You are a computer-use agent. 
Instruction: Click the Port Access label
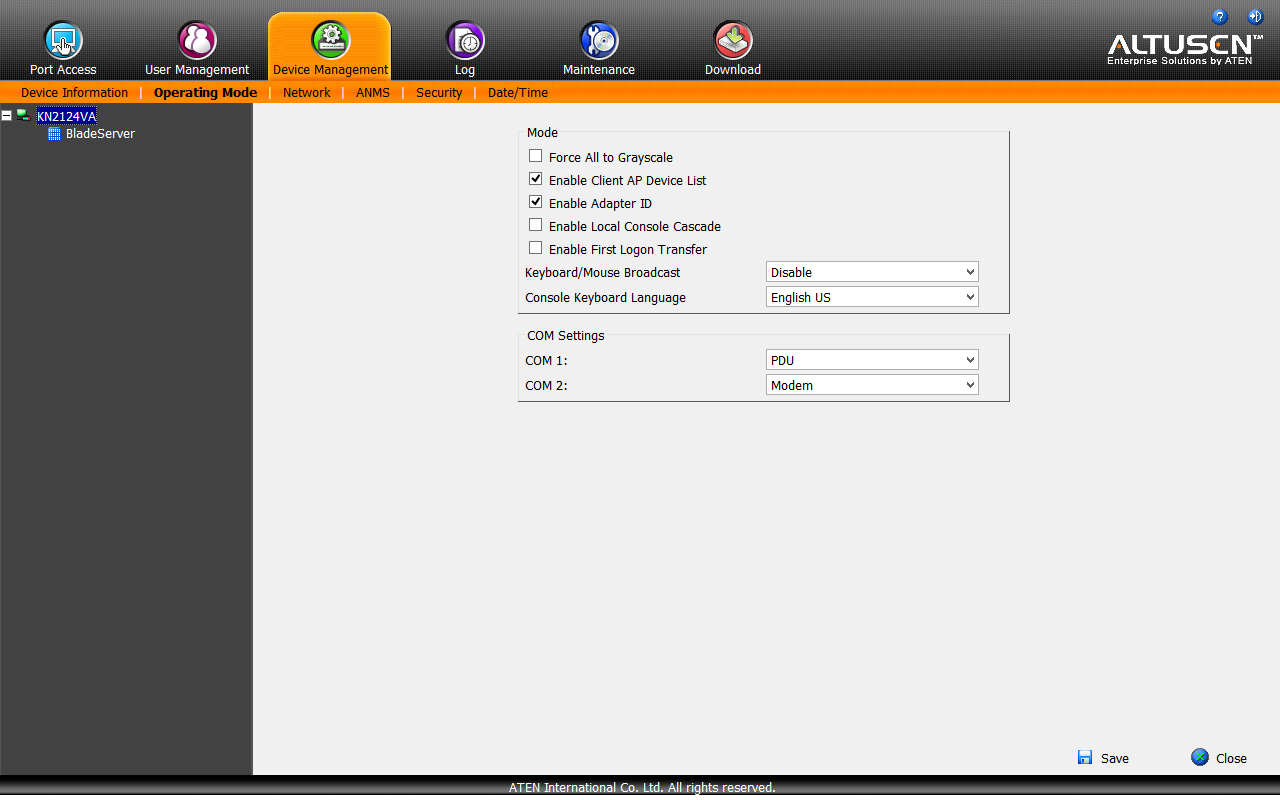[x=63, y=70]
